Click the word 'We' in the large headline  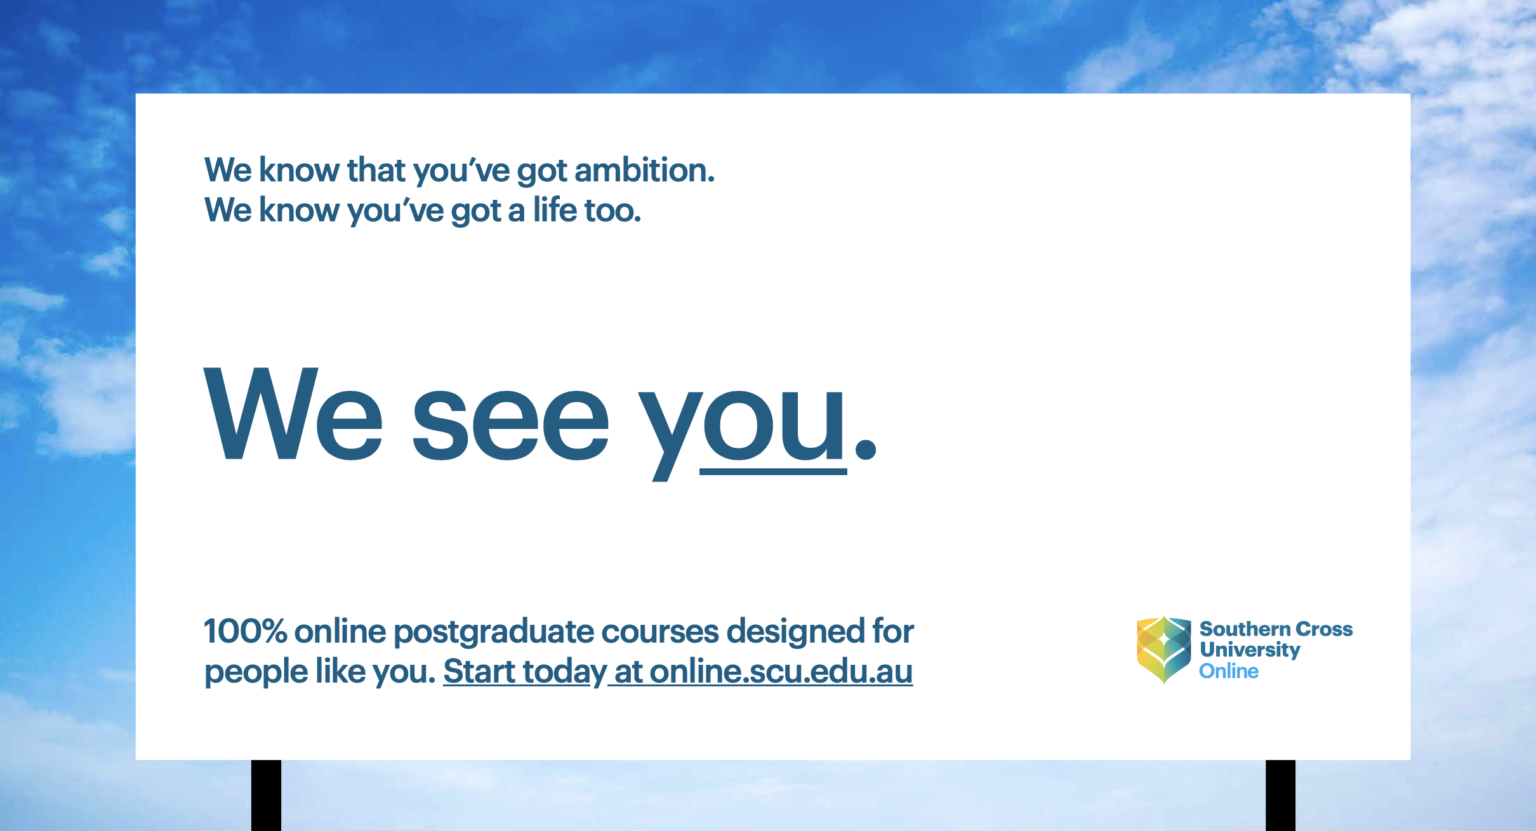click(x=294, y=413)
